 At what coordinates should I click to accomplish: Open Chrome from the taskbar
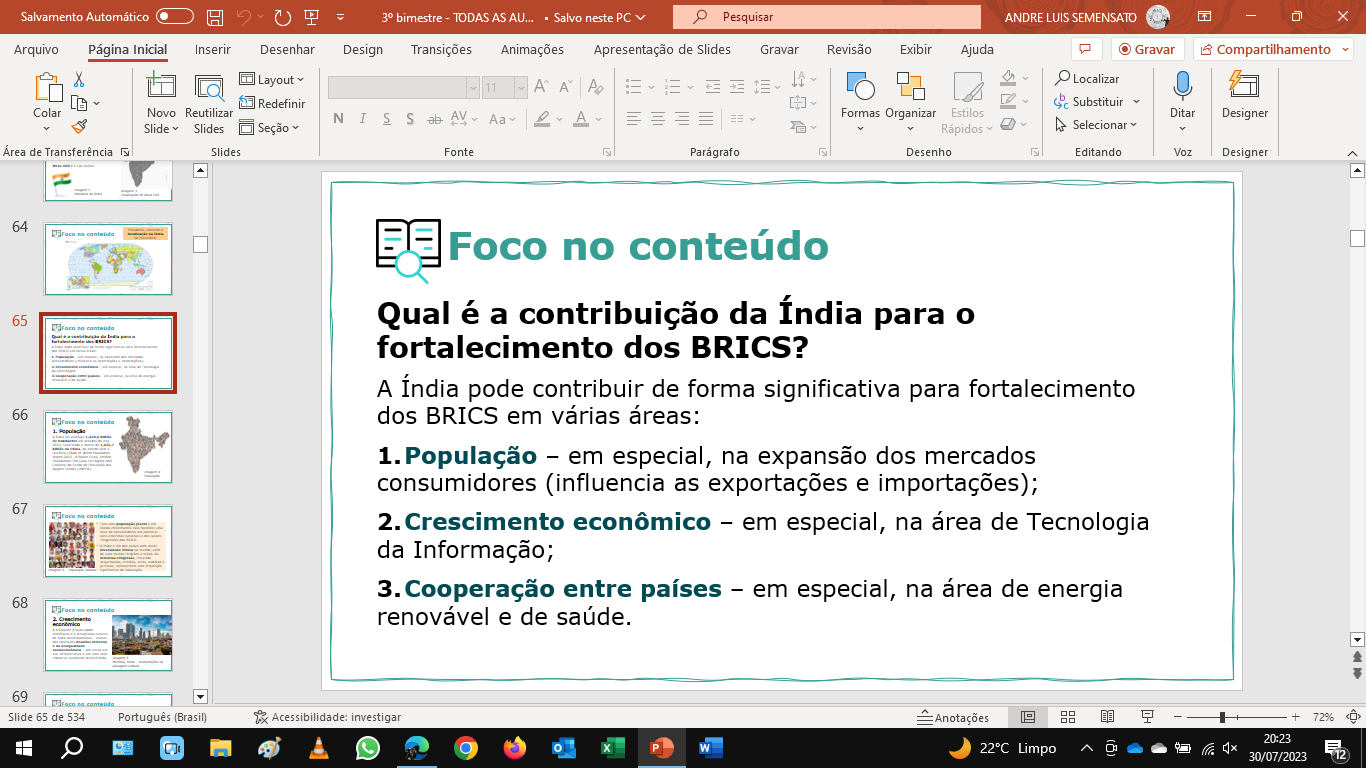pyautogui.click(x=465, y=747)
